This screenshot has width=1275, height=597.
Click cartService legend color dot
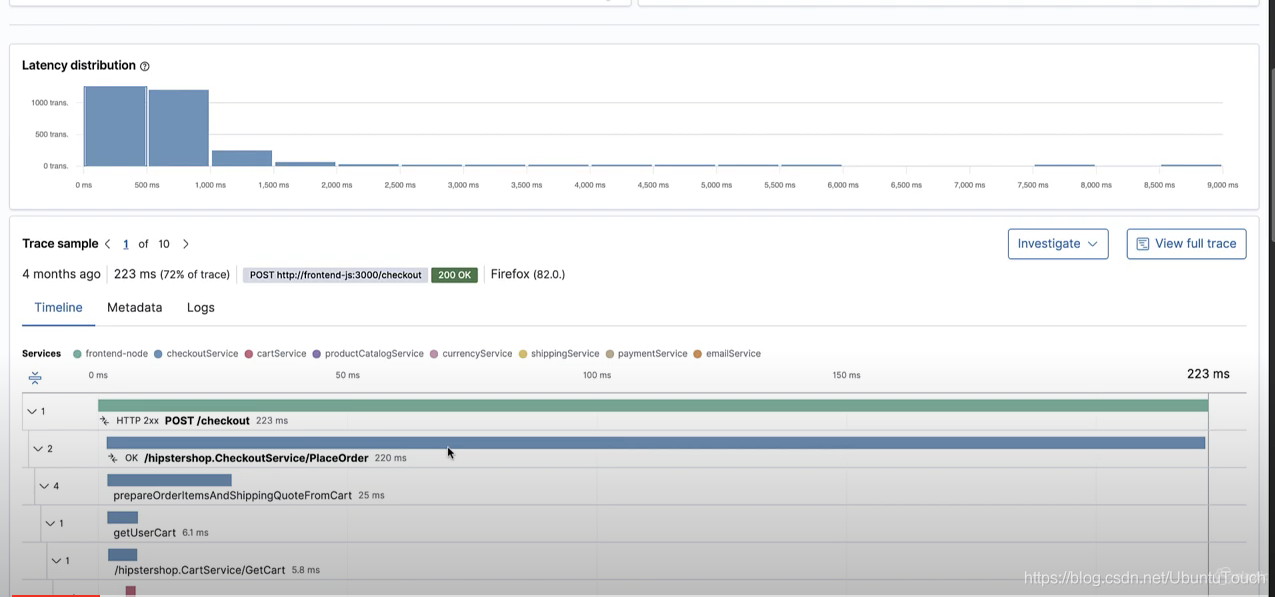(249, 354)
